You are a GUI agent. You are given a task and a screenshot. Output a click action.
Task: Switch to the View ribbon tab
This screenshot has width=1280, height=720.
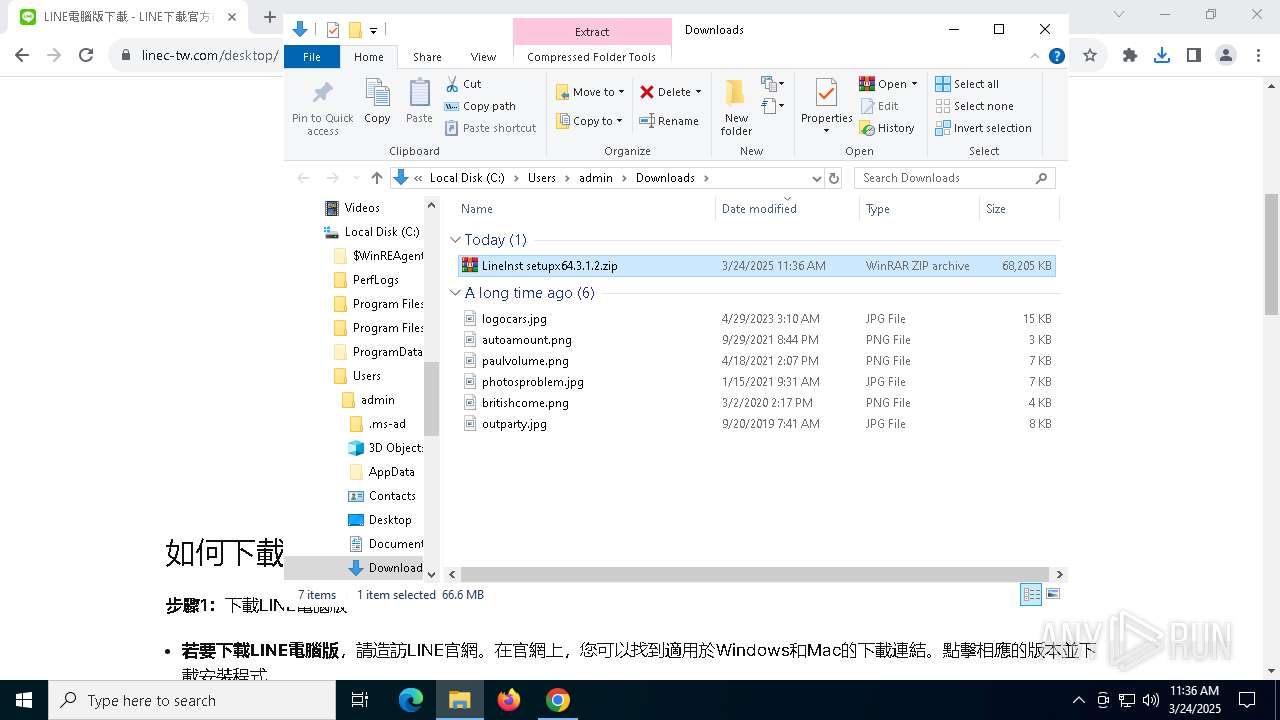483,57
